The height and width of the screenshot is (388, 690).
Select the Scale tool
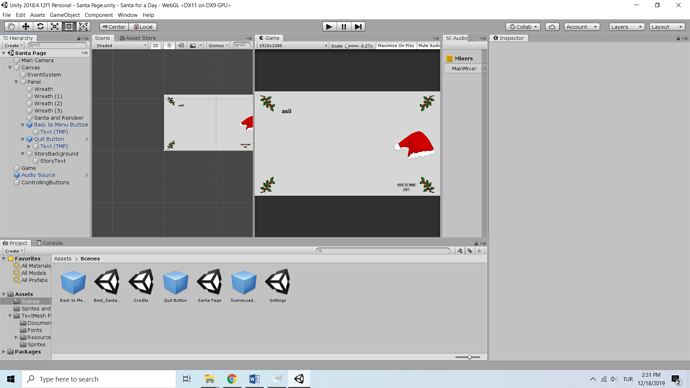pyautogui.click(x=55, y=27)
